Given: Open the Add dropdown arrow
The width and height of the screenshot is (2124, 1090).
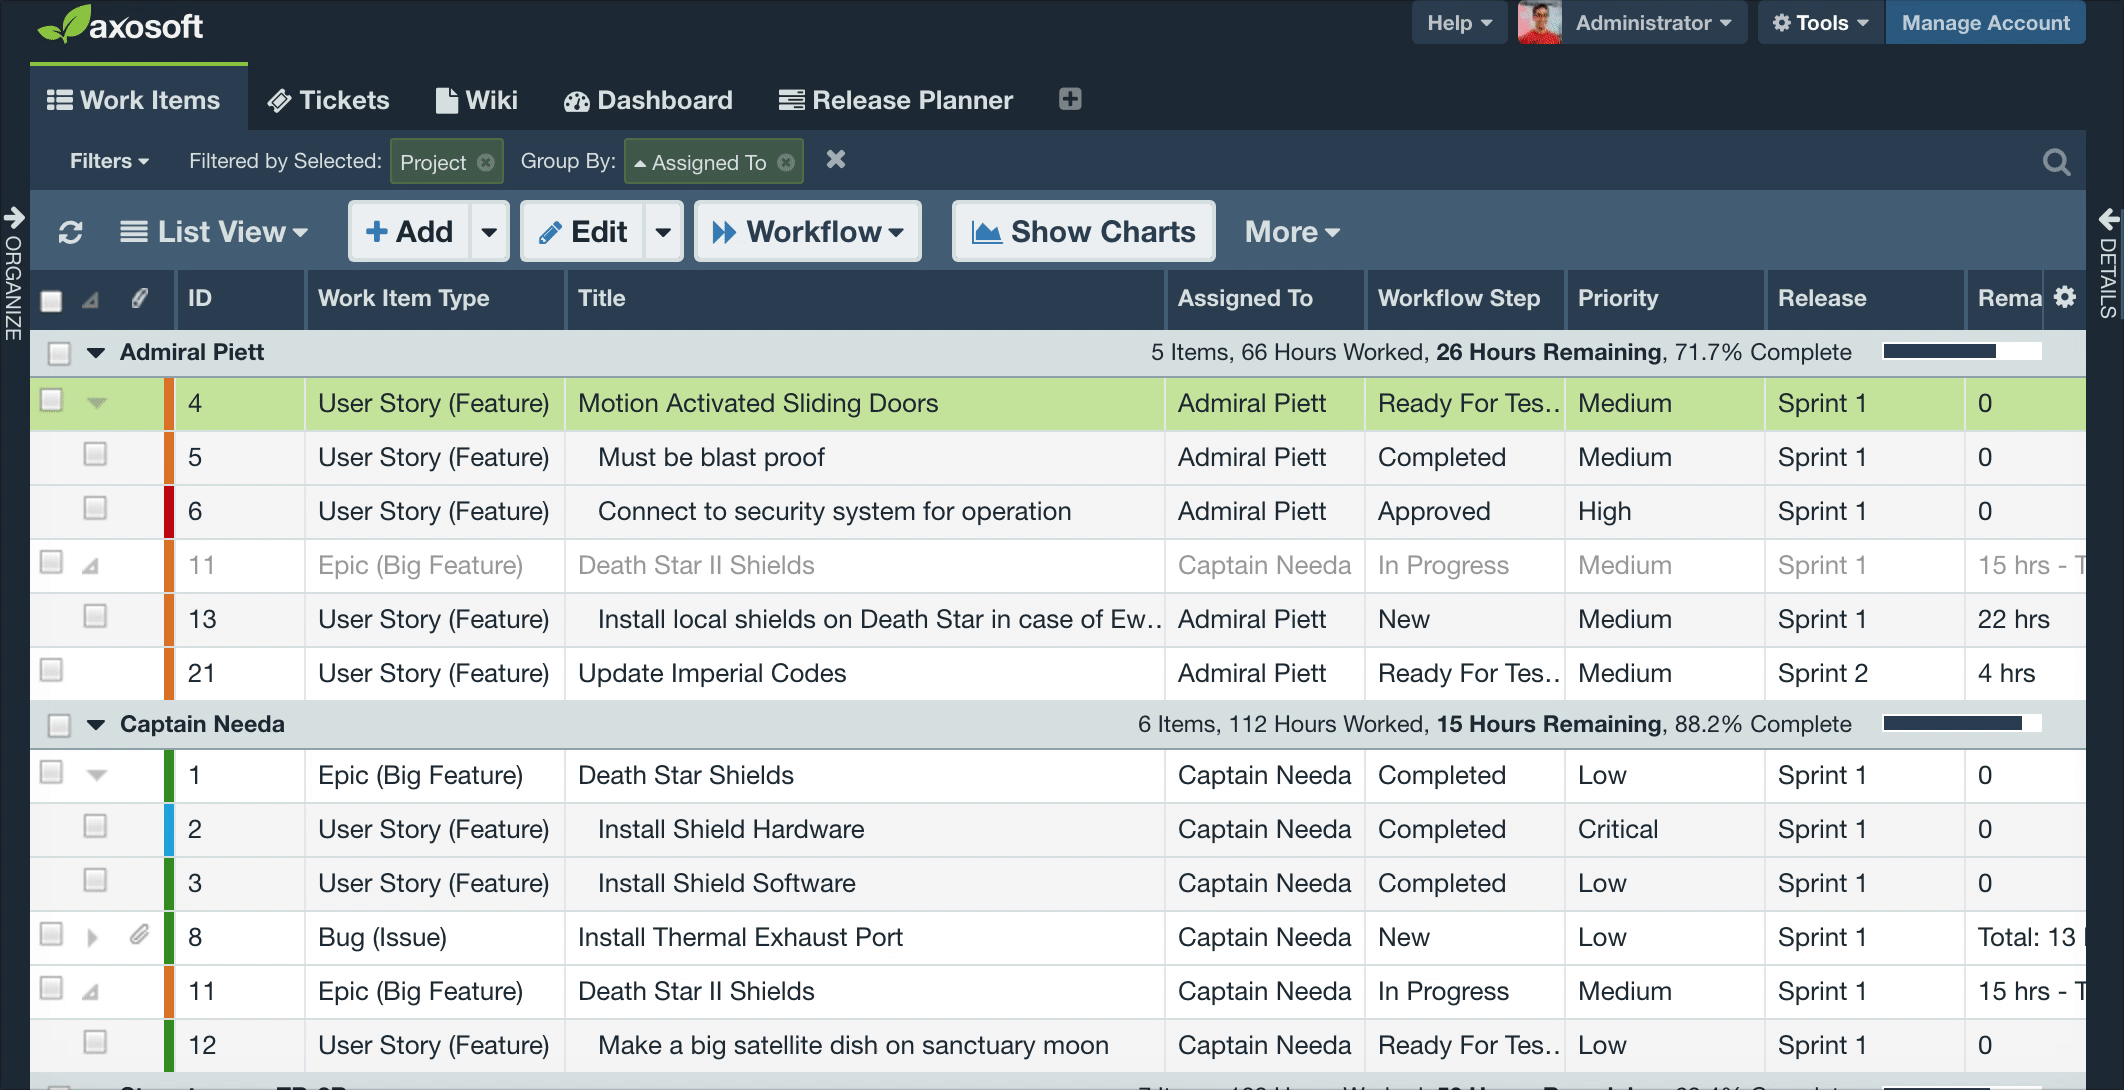Looking at the screenshot, I should (489, 231).
